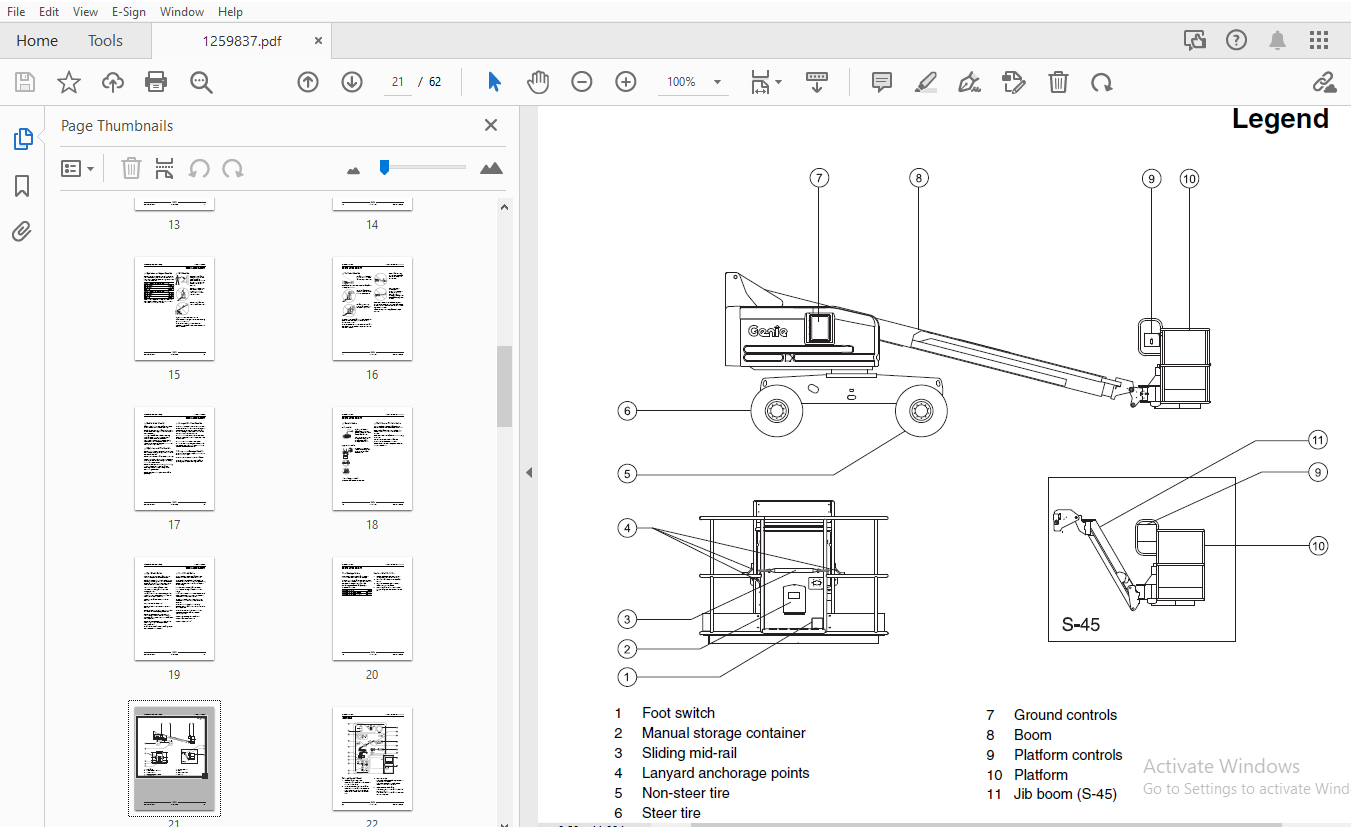Reduce thumbnail size small mountains icon
Screen dimensions: 1351x827
[x=353, y=170]
